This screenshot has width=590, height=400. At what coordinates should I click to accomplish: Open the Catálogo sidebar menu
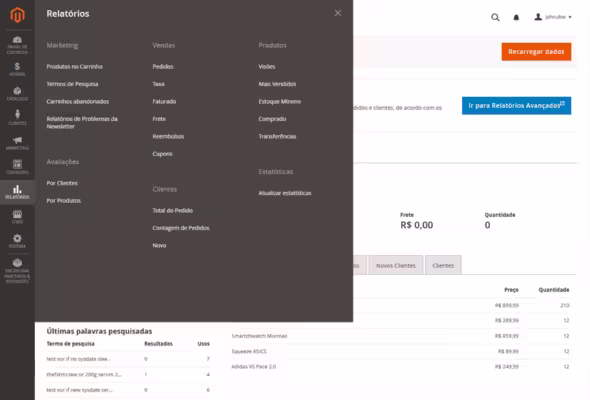point(17,94)
